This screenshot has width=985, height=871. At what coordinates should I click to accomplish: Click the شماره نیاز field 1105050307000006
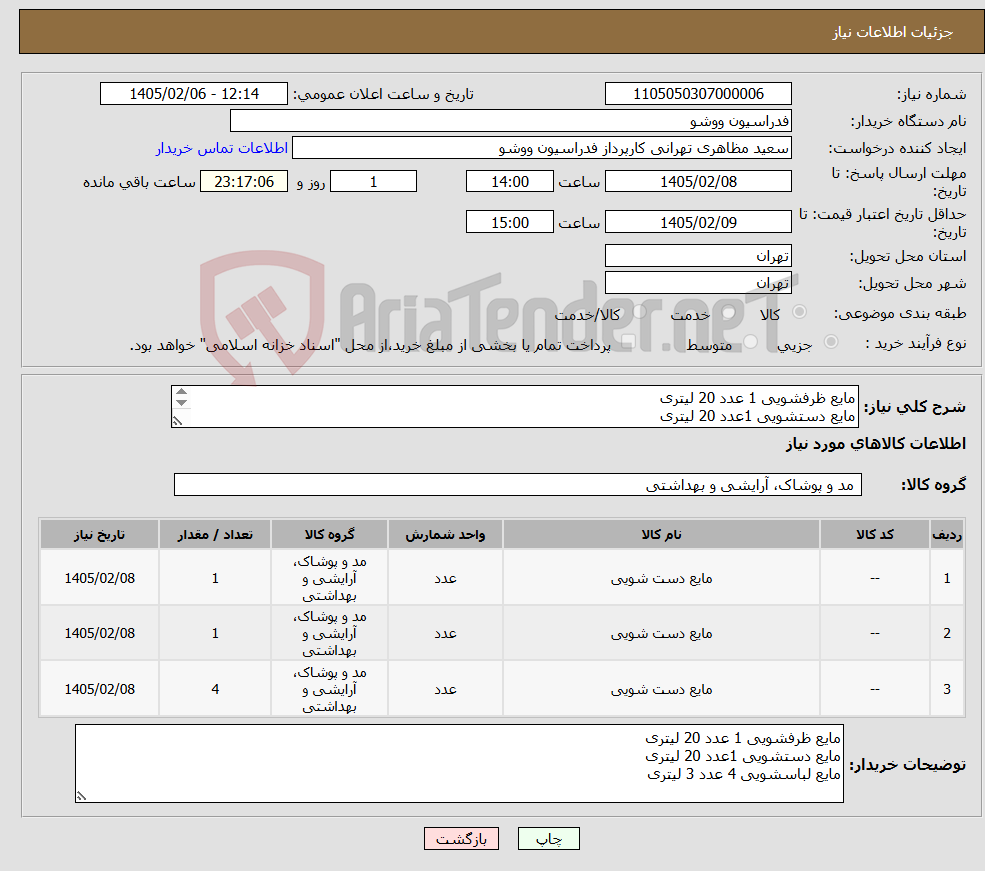click(698, 94)
